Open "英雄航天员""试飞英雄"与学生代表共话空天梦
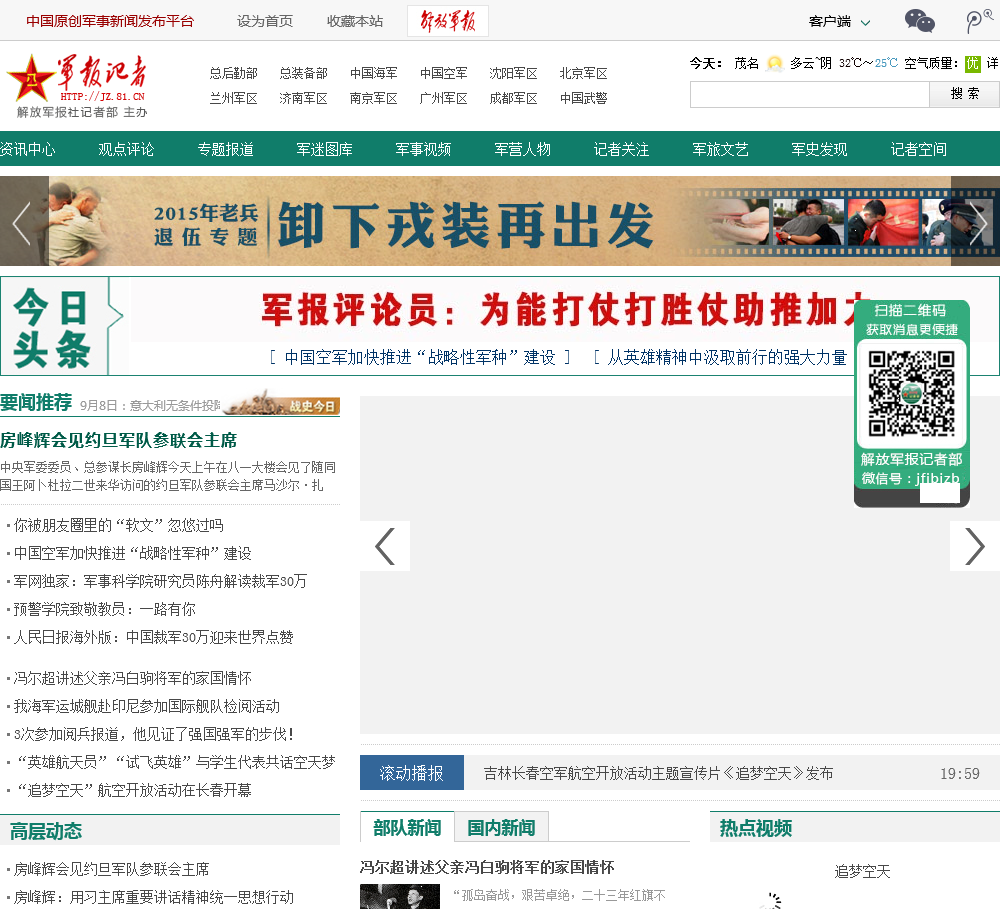This screenshot has height=909, width=1000. pos(175,762)
